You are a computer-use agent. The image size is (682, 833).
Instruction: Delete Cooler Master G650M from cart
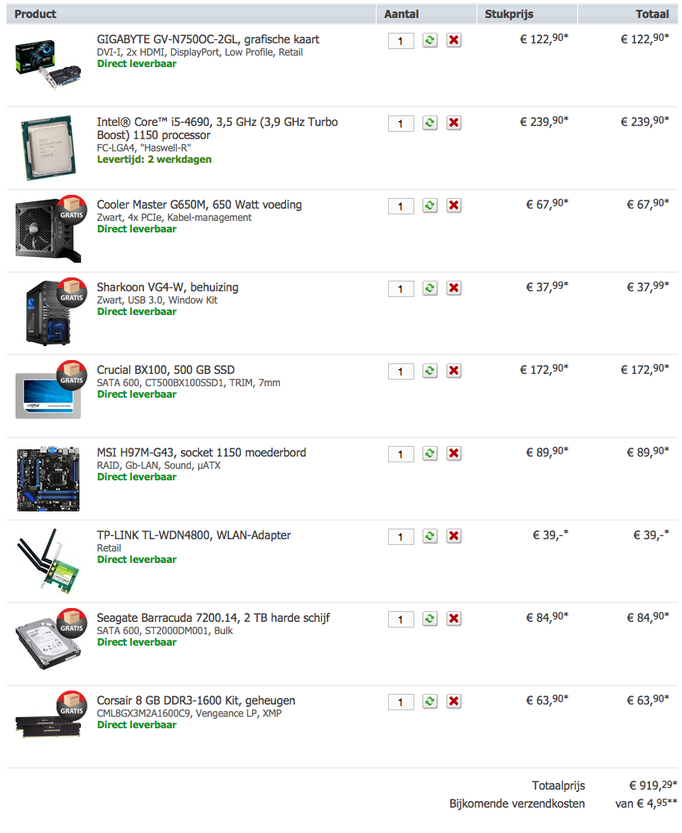click(x=453, y=206)
